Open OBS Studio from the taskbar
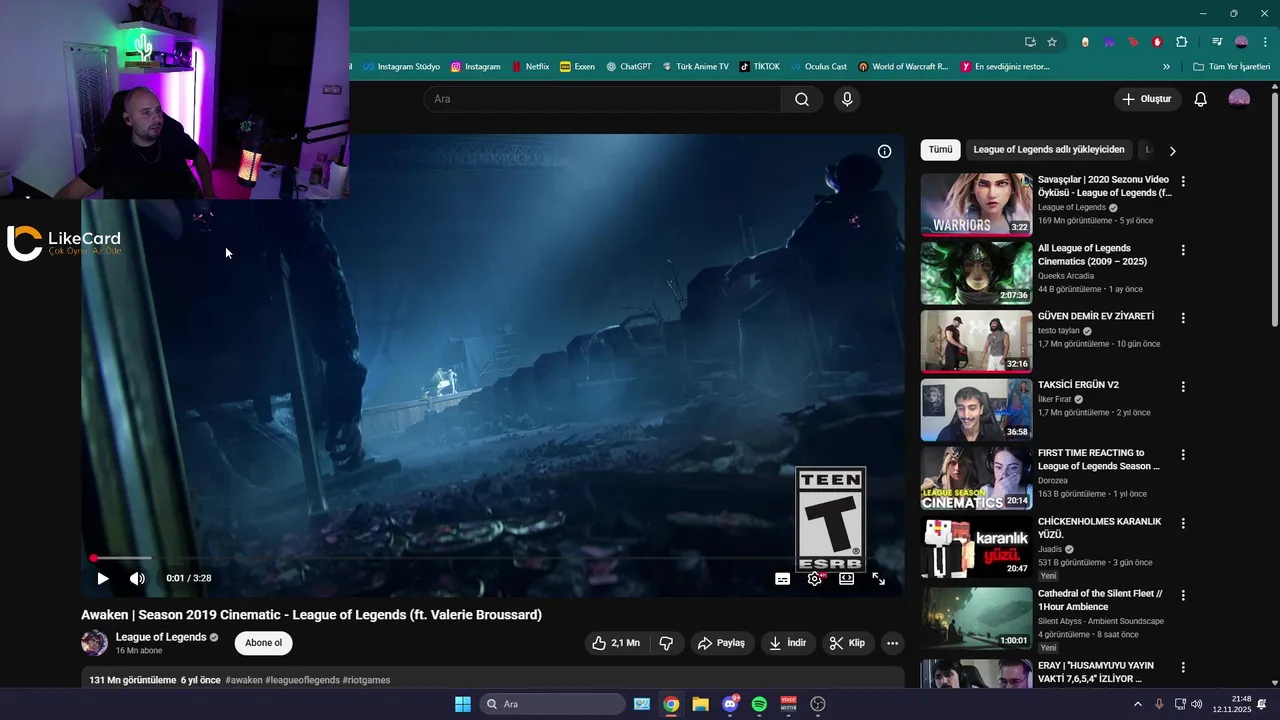 818,704
